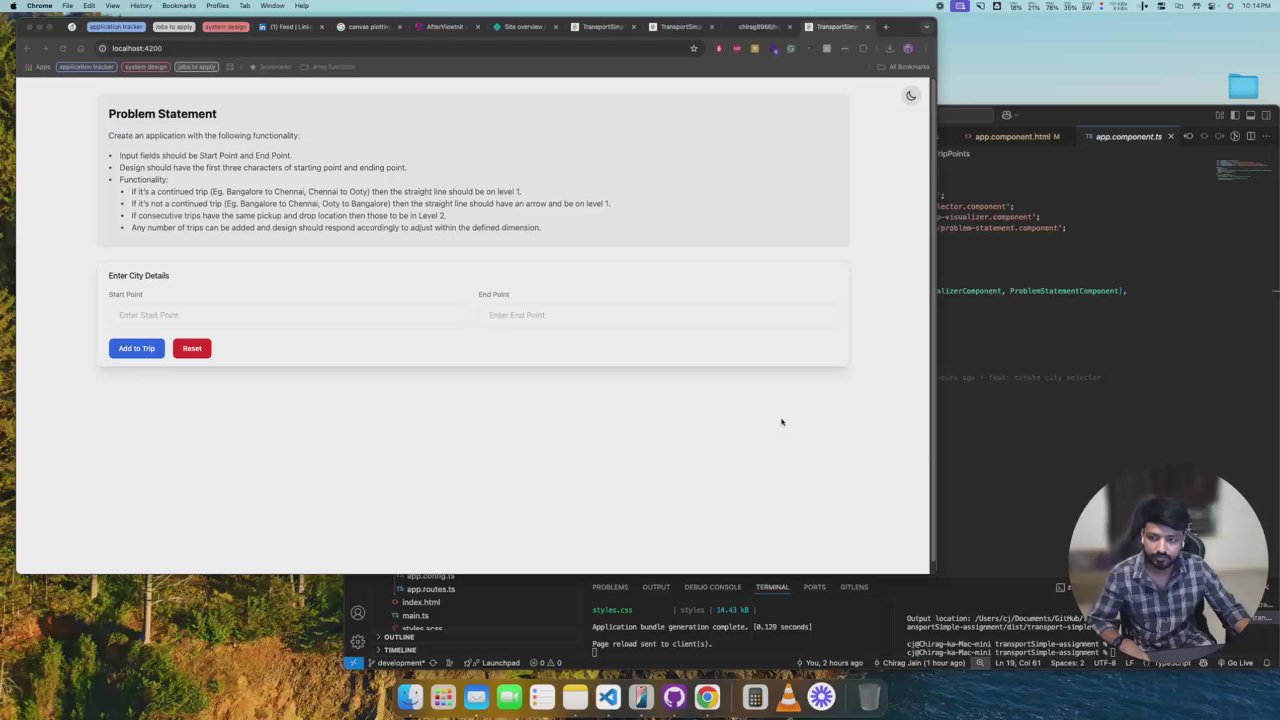Image resolution: width=1280 pixels, height=720 pixels.
Task: Reload the page in Chrome
Action: click(63, 48)
